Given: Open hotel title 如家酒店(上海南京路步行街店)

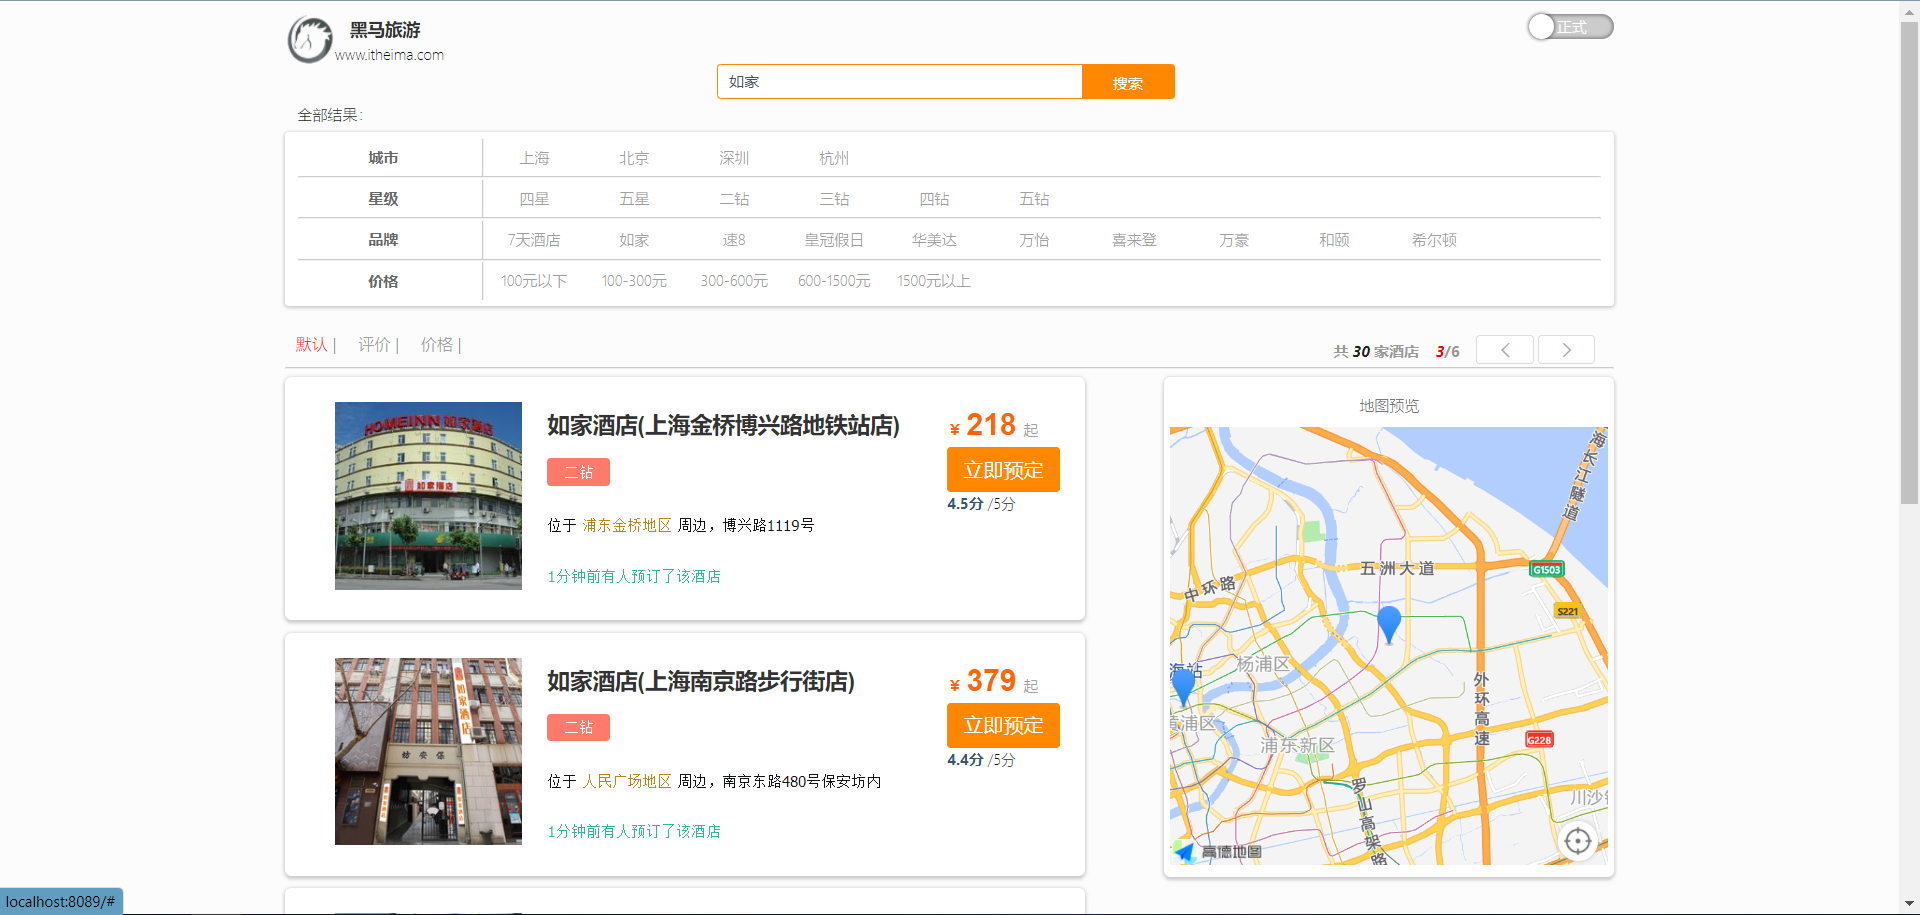Looking at the screenshot, I should 700,682.
